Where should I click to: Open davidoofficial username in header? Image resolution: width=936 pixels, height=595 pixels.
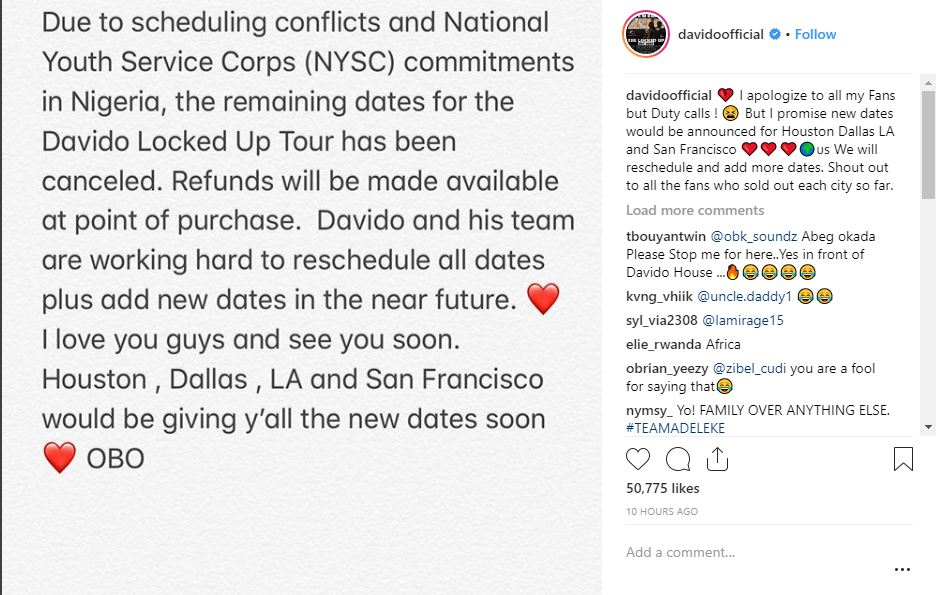tap(712, 34)
